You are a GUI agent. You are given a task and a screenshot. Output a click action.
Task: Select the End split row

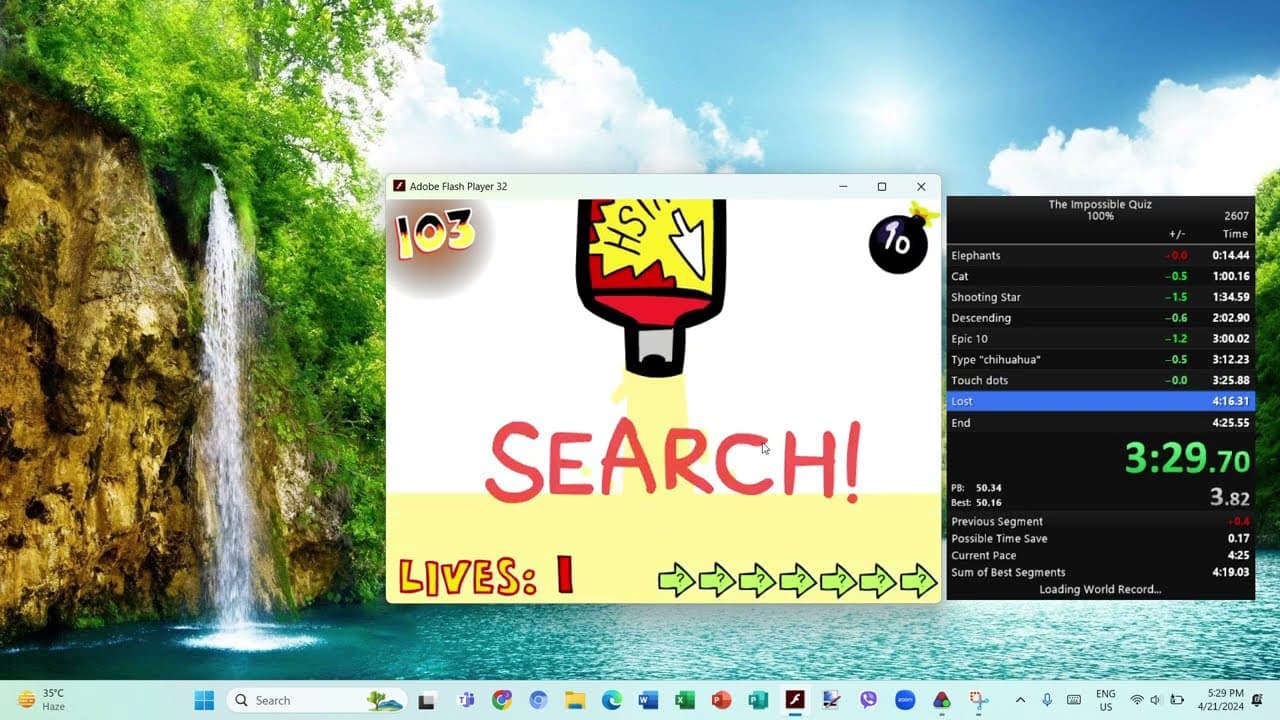click(x=1100, y=422)
